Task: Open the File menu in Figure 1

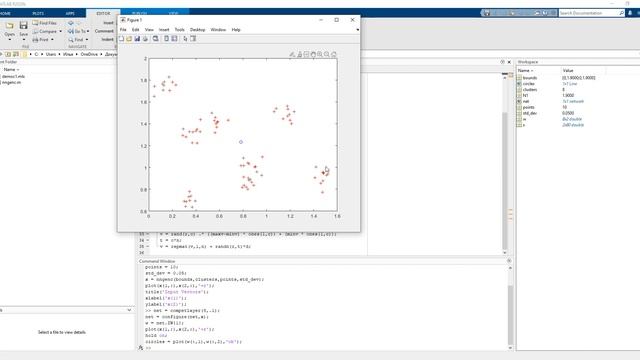Action: [123, 30]
